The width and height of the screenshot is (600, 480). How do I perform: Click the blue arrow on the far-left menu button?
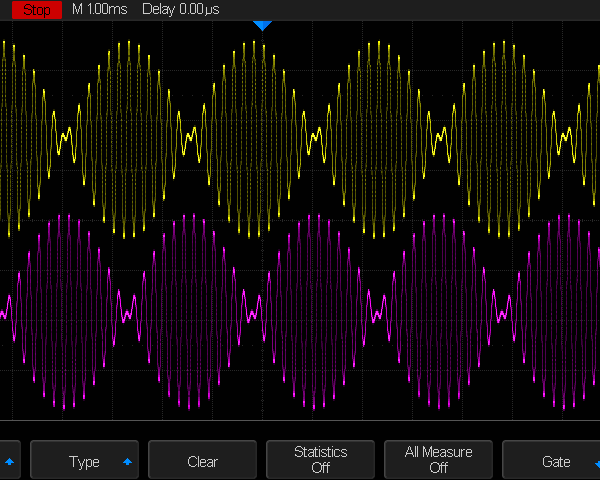[10, 462]
